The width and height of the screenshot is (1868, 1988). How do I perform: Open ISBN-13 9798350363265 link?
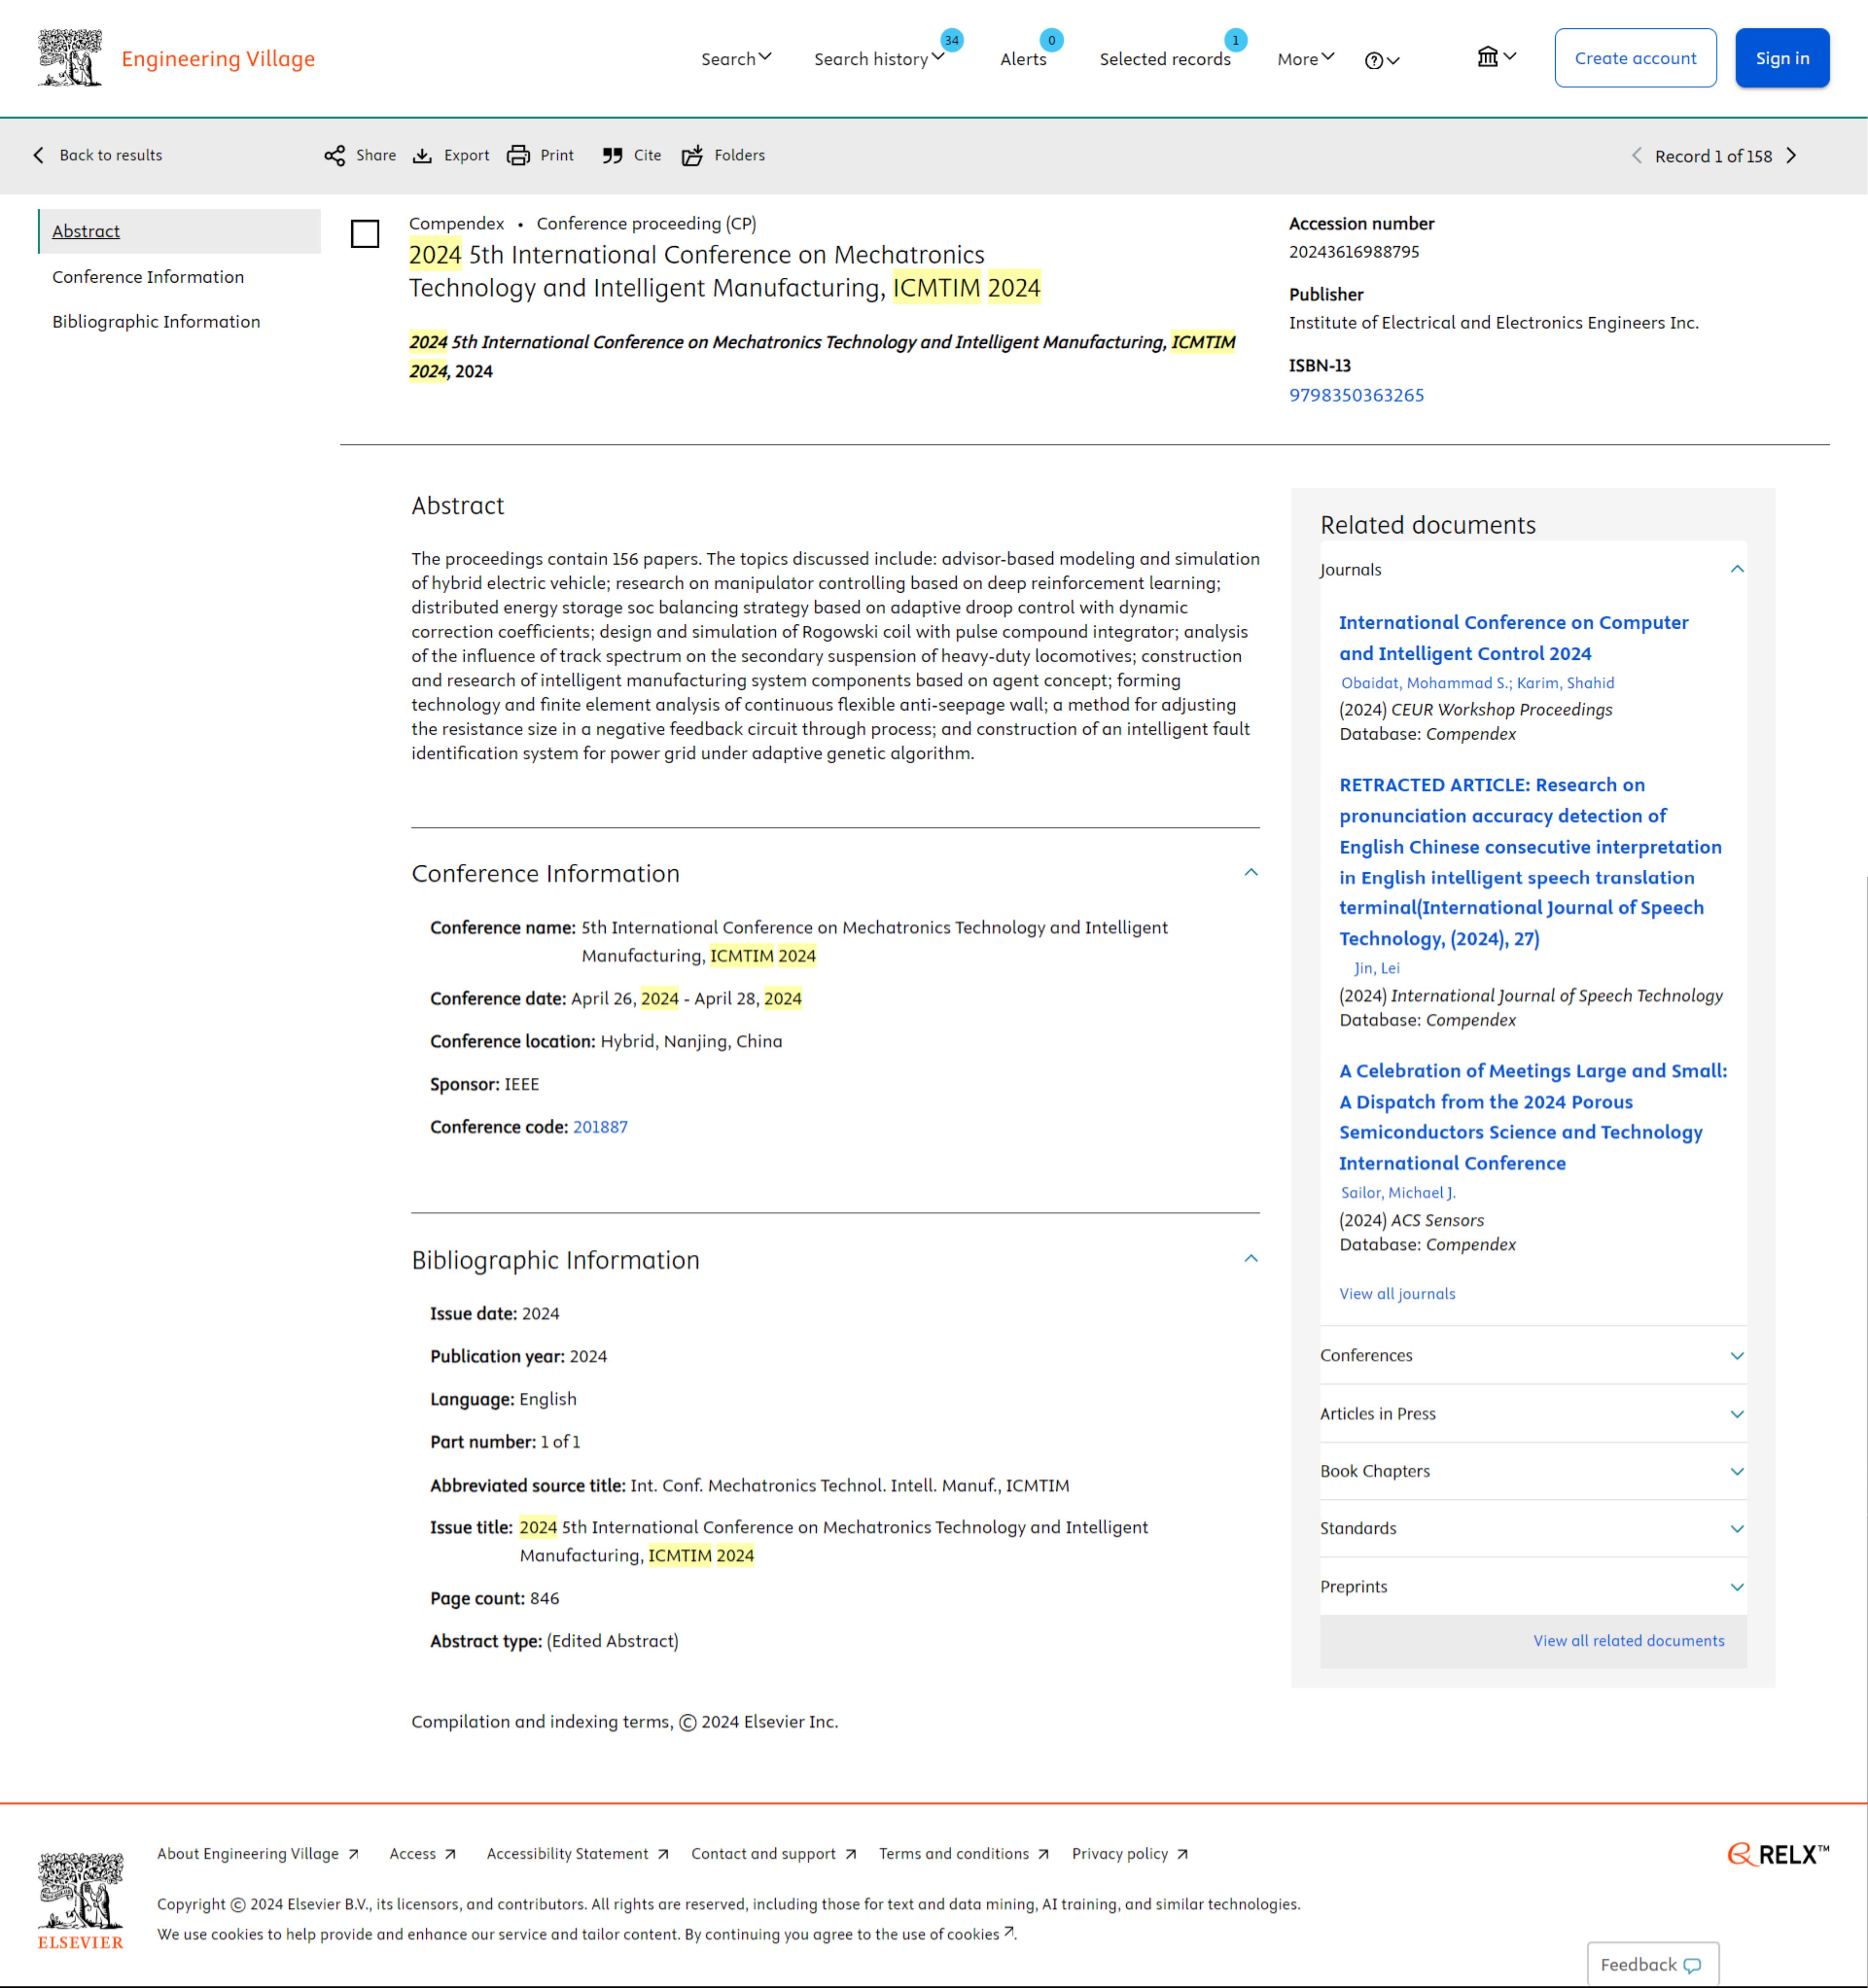pos(1356,395)
